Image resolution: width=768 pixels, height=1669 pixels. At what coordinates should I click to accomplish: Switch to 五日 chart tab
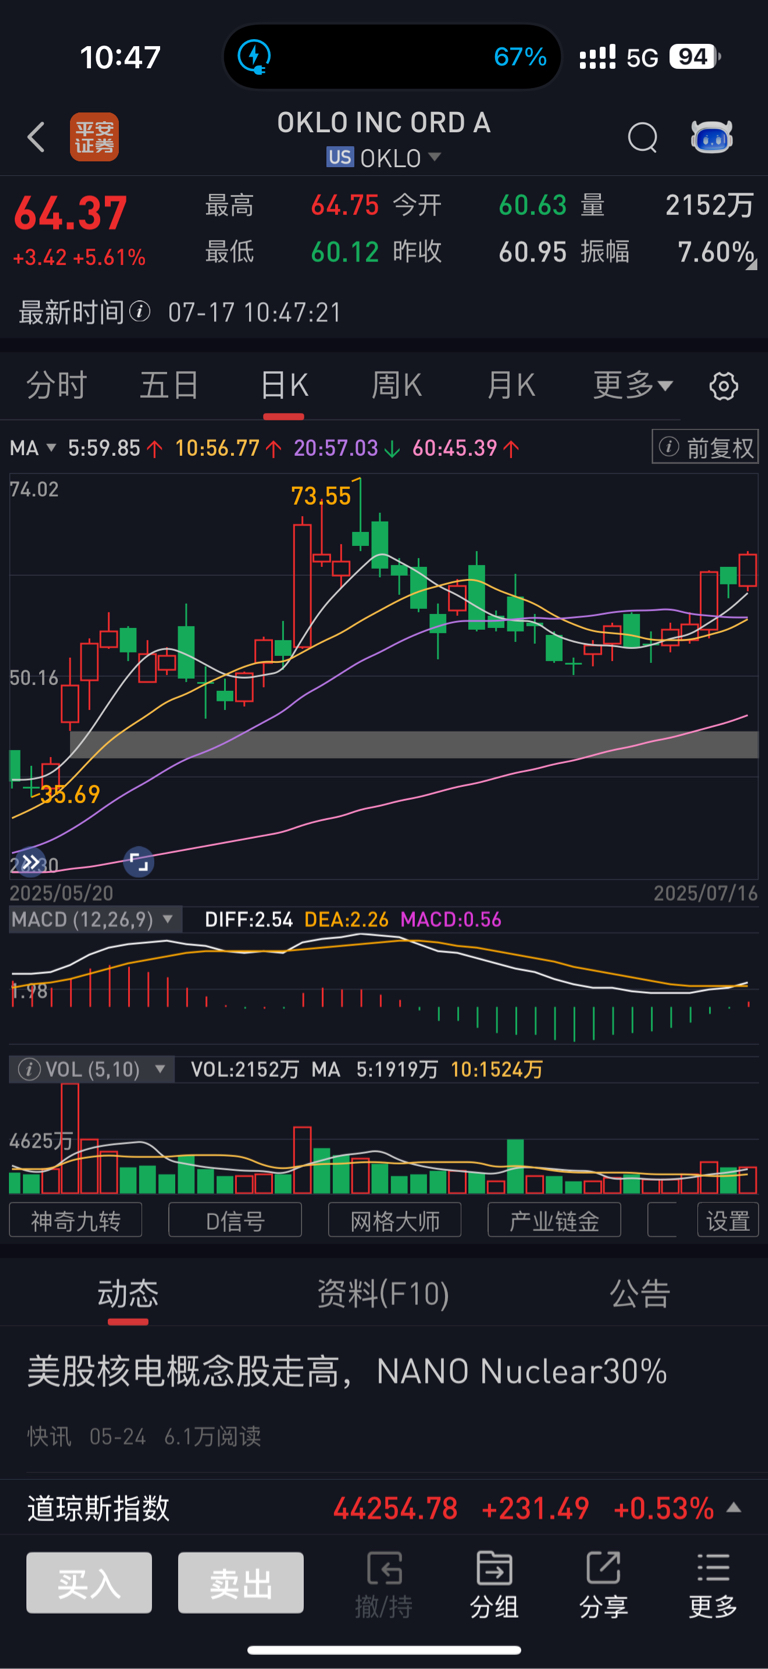click(x=169, y=385)
